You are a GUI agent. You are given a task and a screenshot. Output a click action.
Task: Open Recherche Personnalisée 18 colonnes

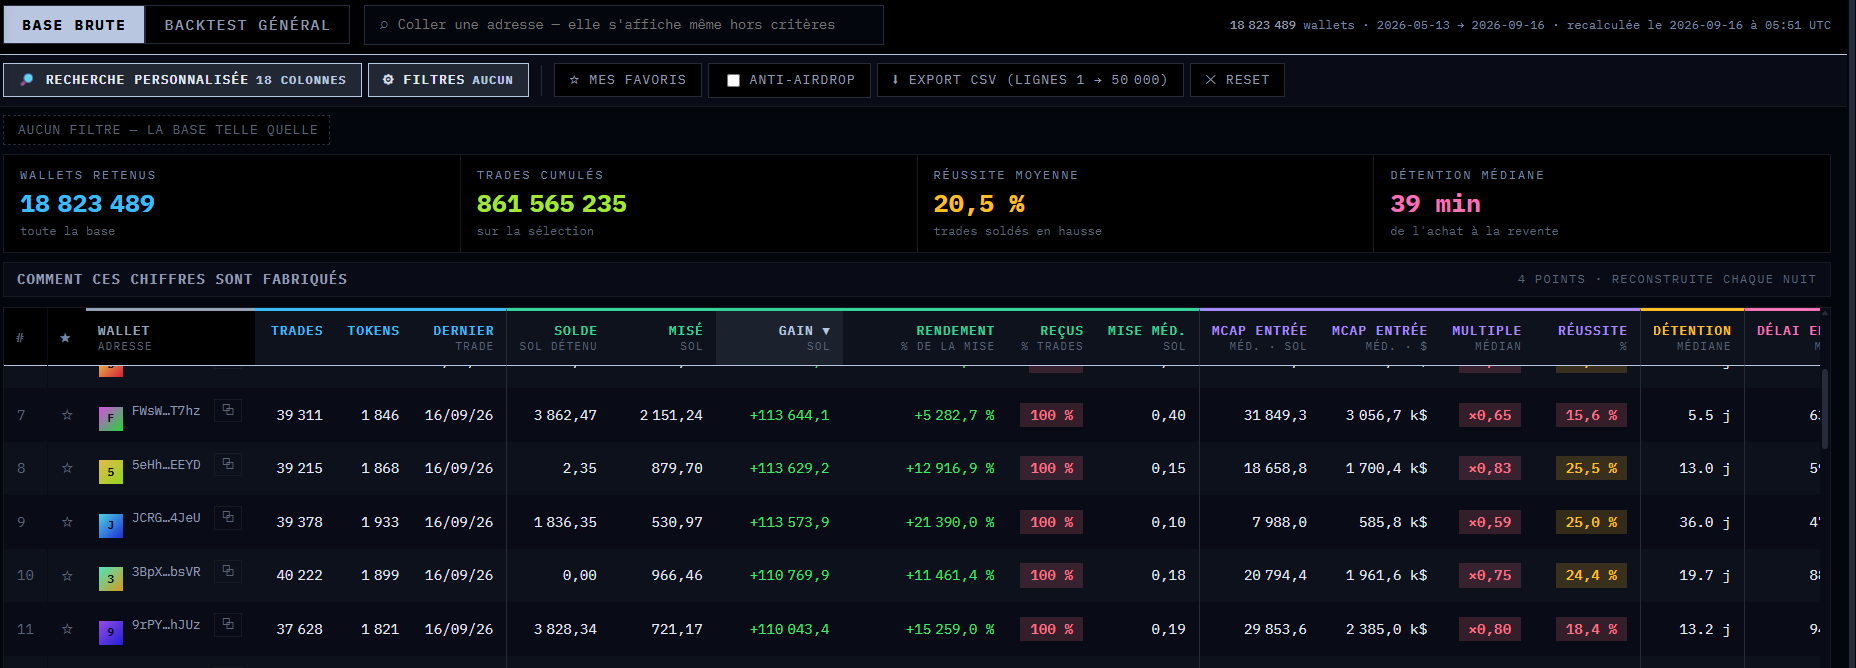coord(182,80)
